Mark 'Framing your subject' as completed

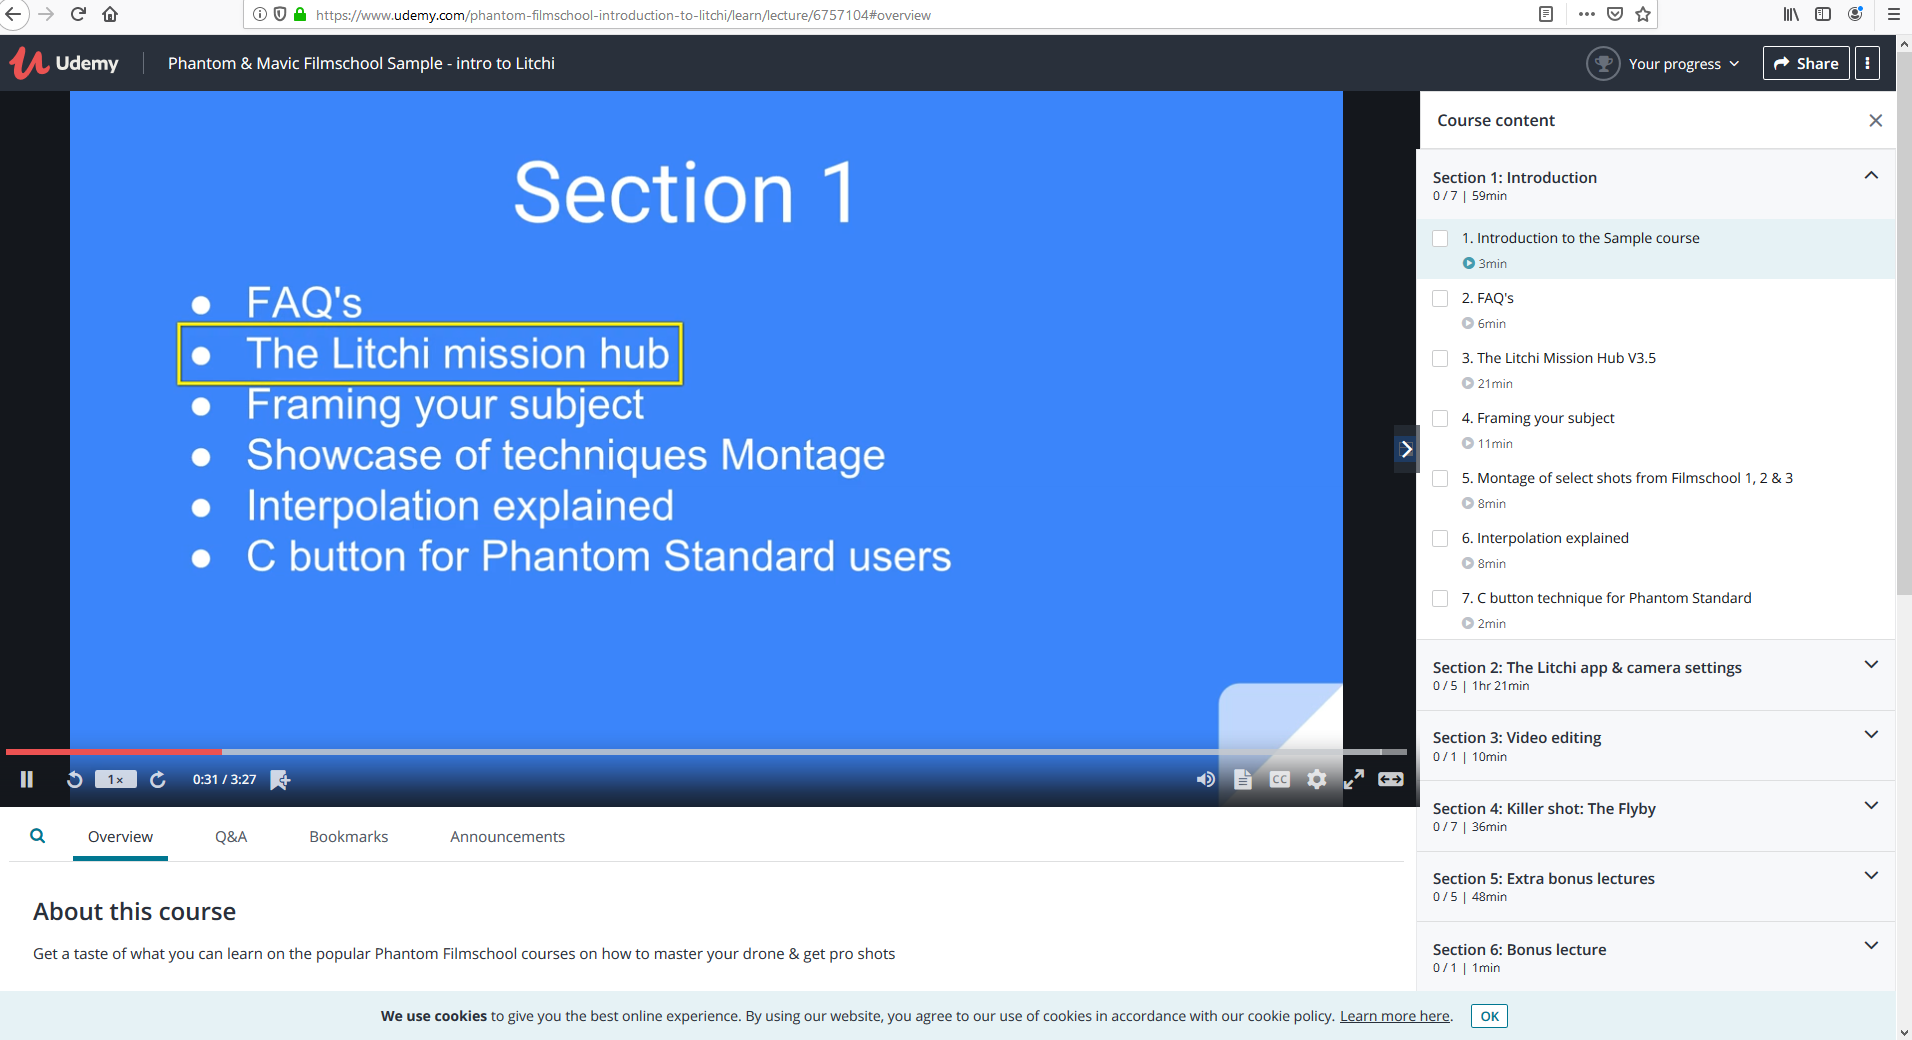(x=1441, y=418)
